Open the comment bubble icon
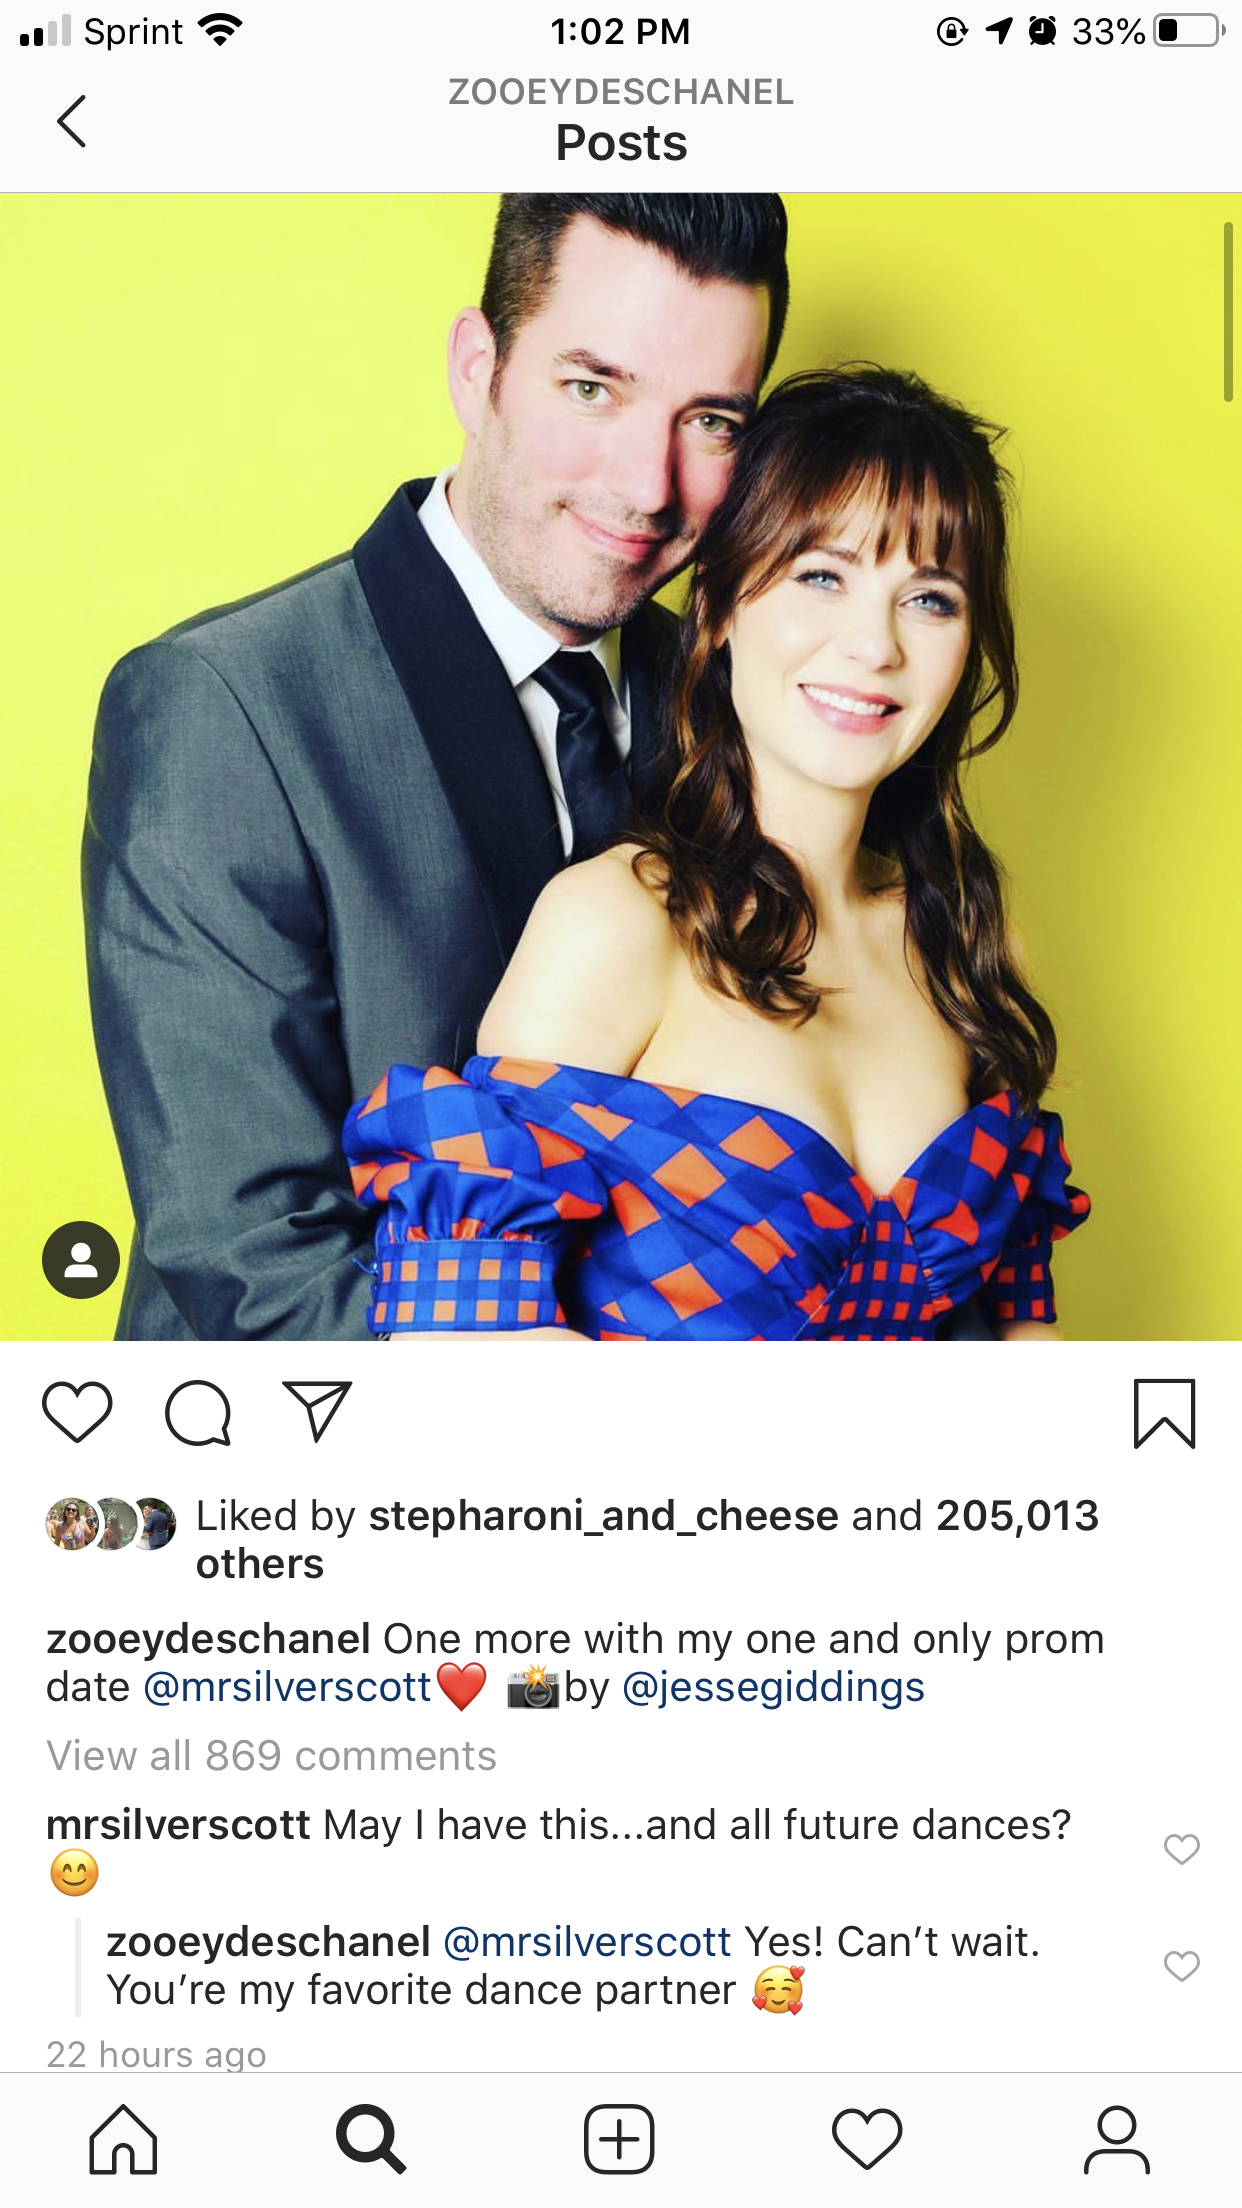 click(x=198, y=1413)
